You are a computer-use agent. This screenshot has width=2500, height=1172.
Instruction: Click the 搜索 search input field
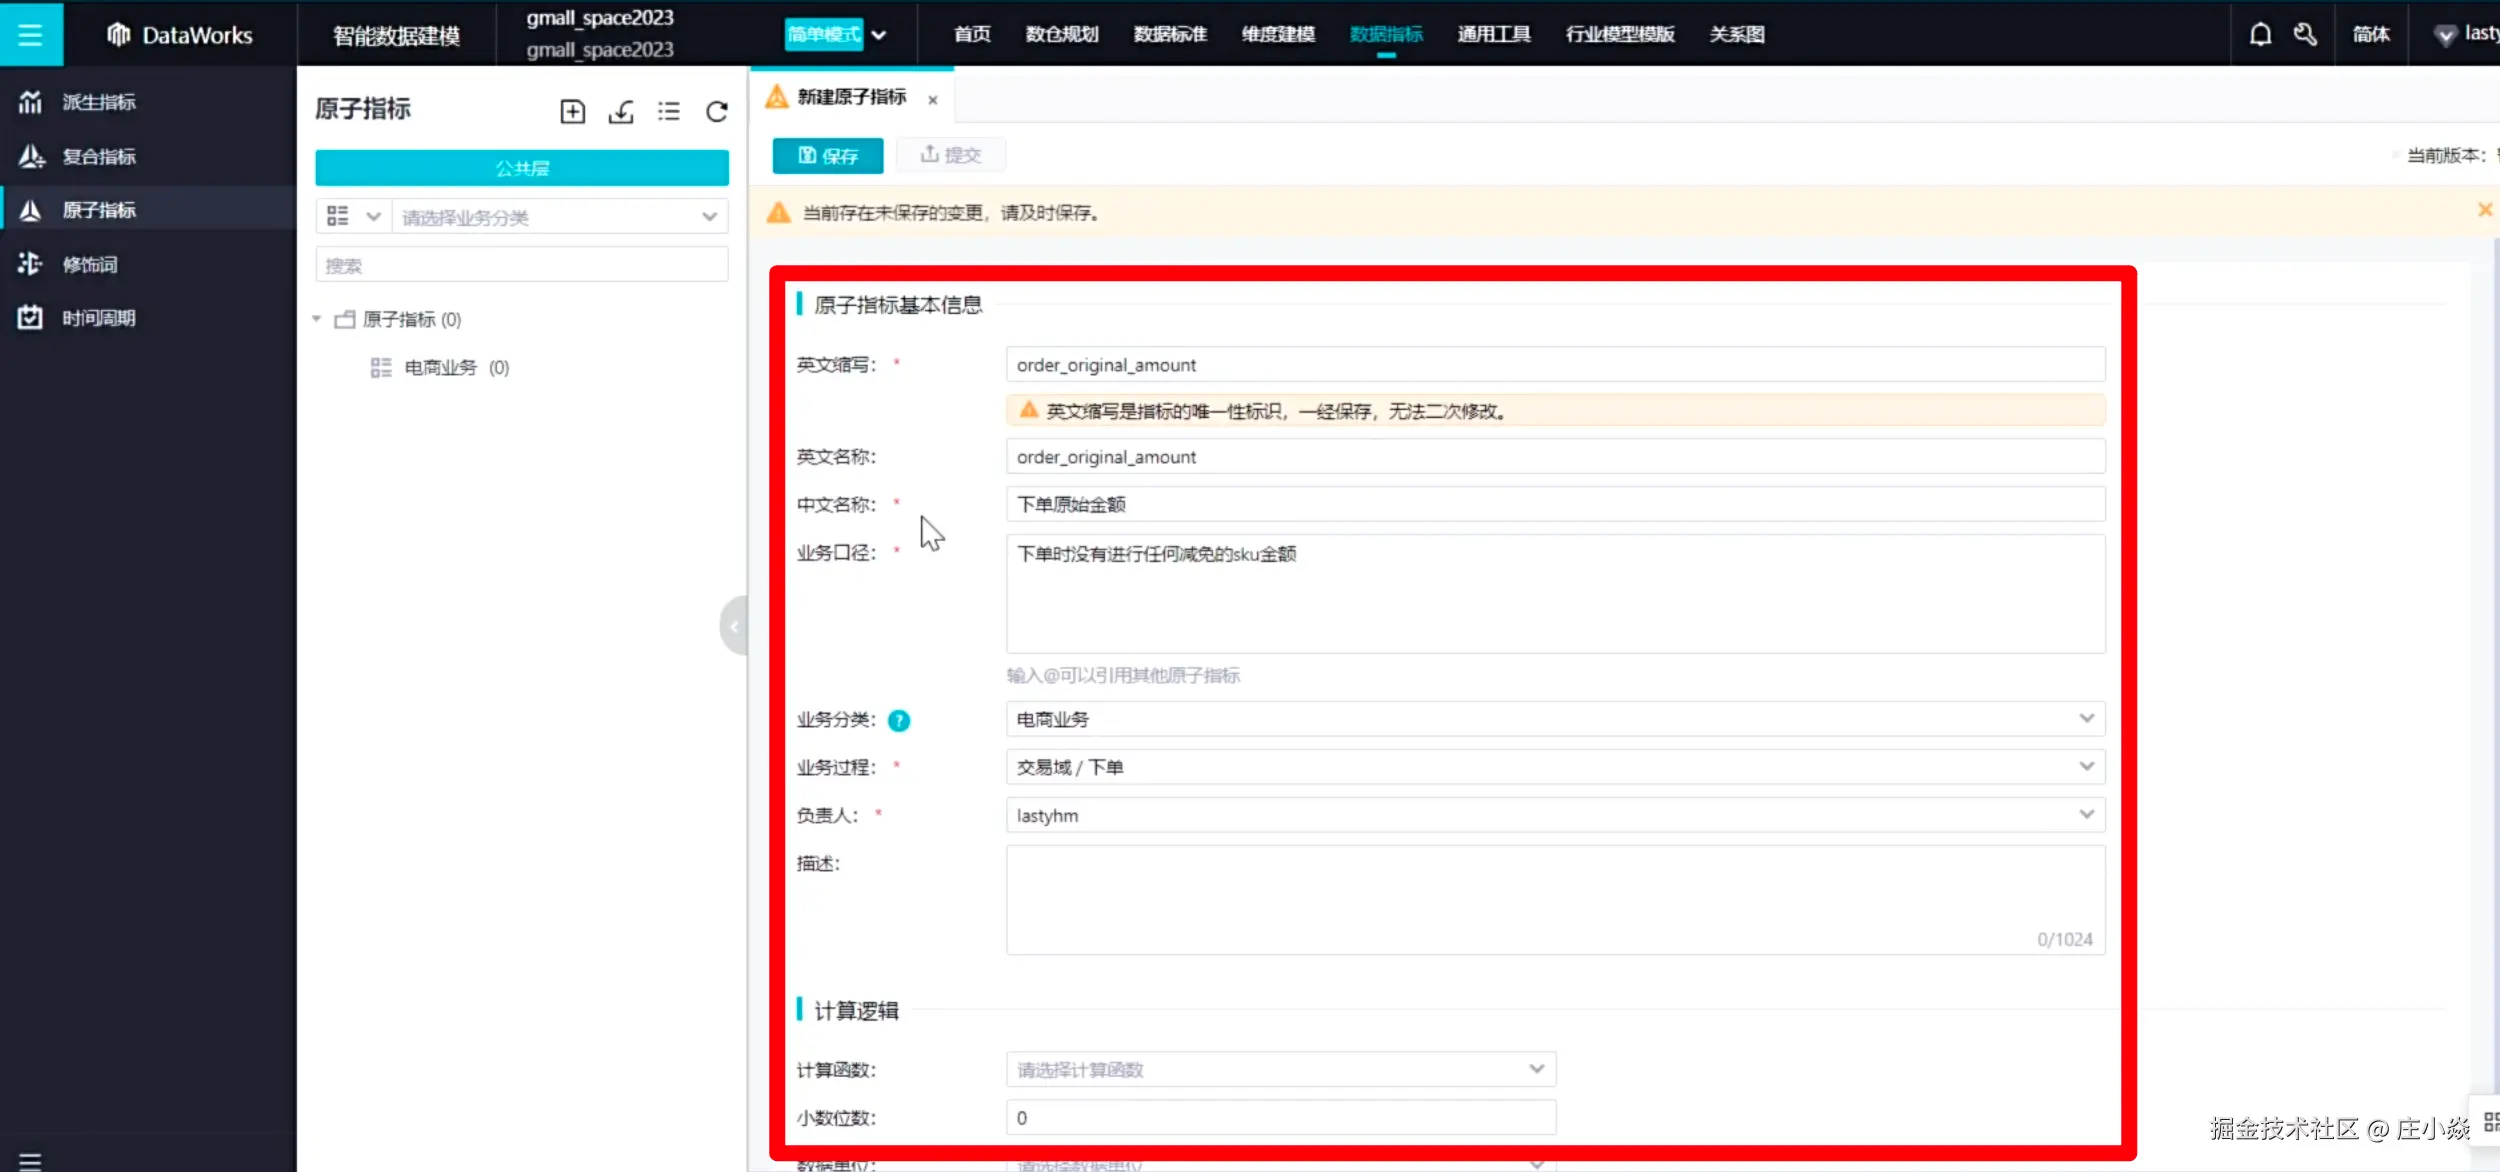(521, 265)
